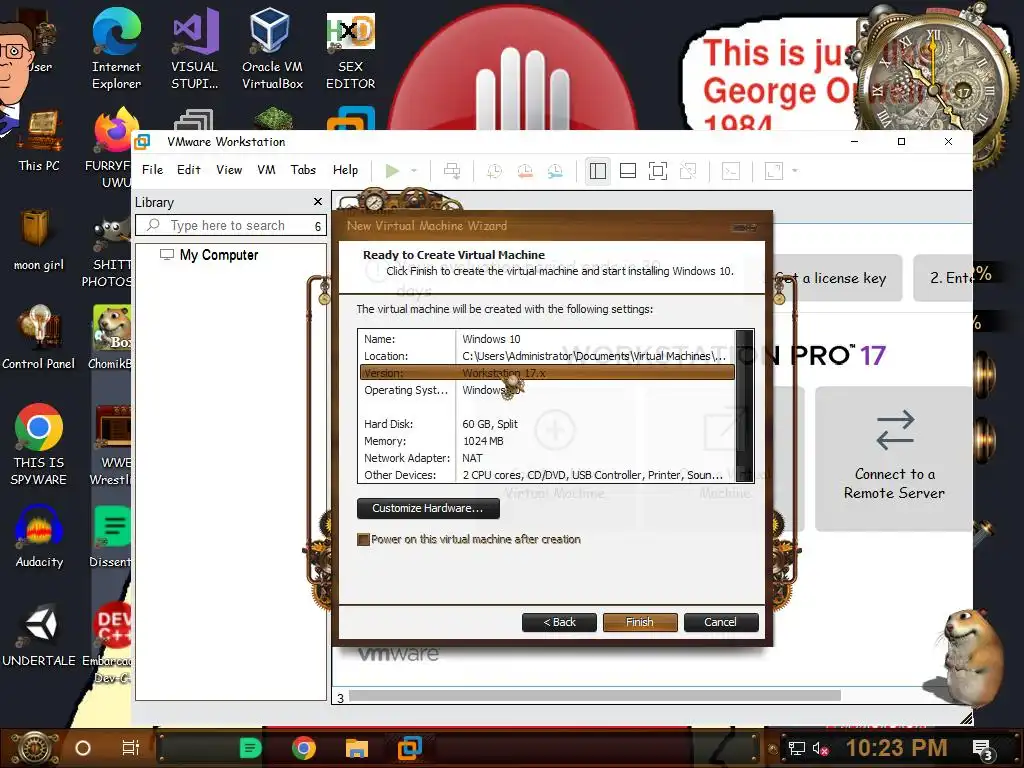Image resolution: width=1024 pixels, height=768 pixels.
Task: Open the library search dropdown arrow
Action: coord(318,226)
